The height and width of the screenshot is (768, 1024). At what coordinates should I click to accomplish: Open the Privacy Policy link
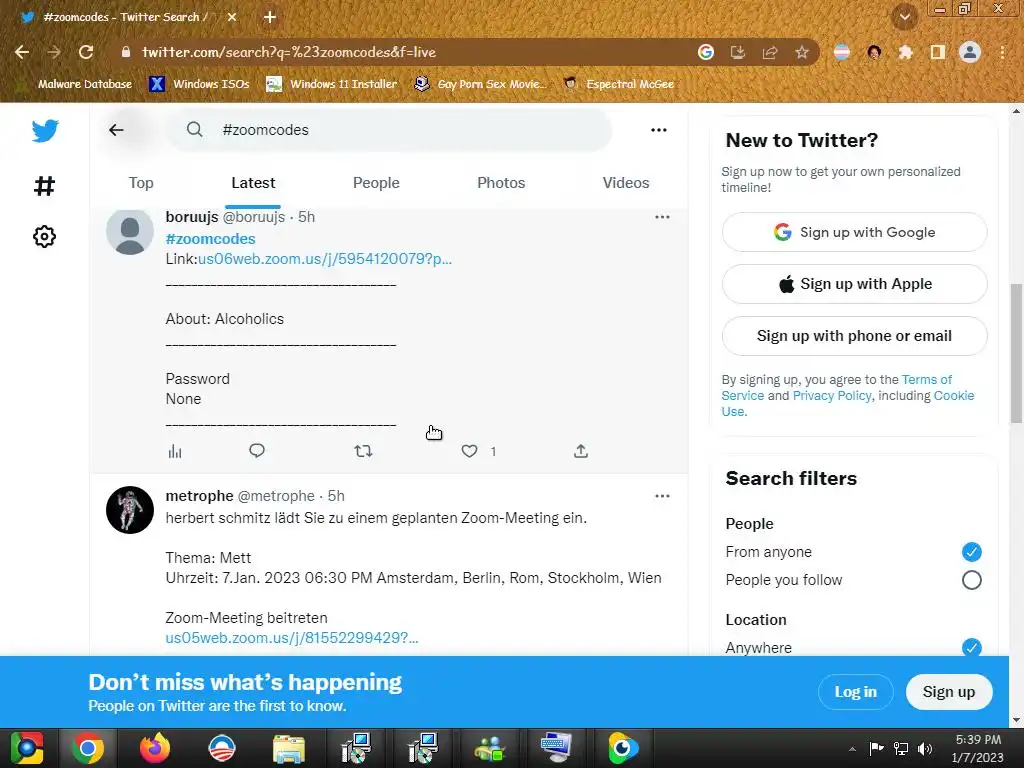832,396
